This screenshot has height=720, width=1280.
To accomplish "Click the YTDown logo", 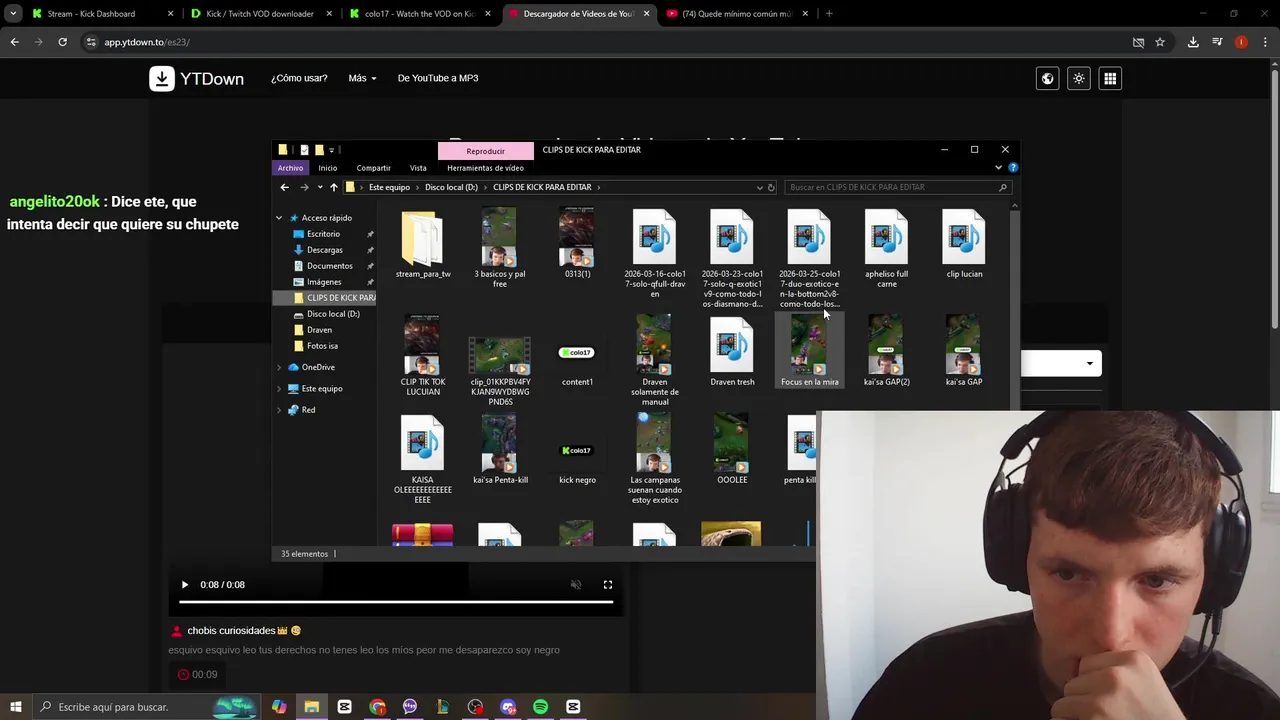I will coord(196,78).
